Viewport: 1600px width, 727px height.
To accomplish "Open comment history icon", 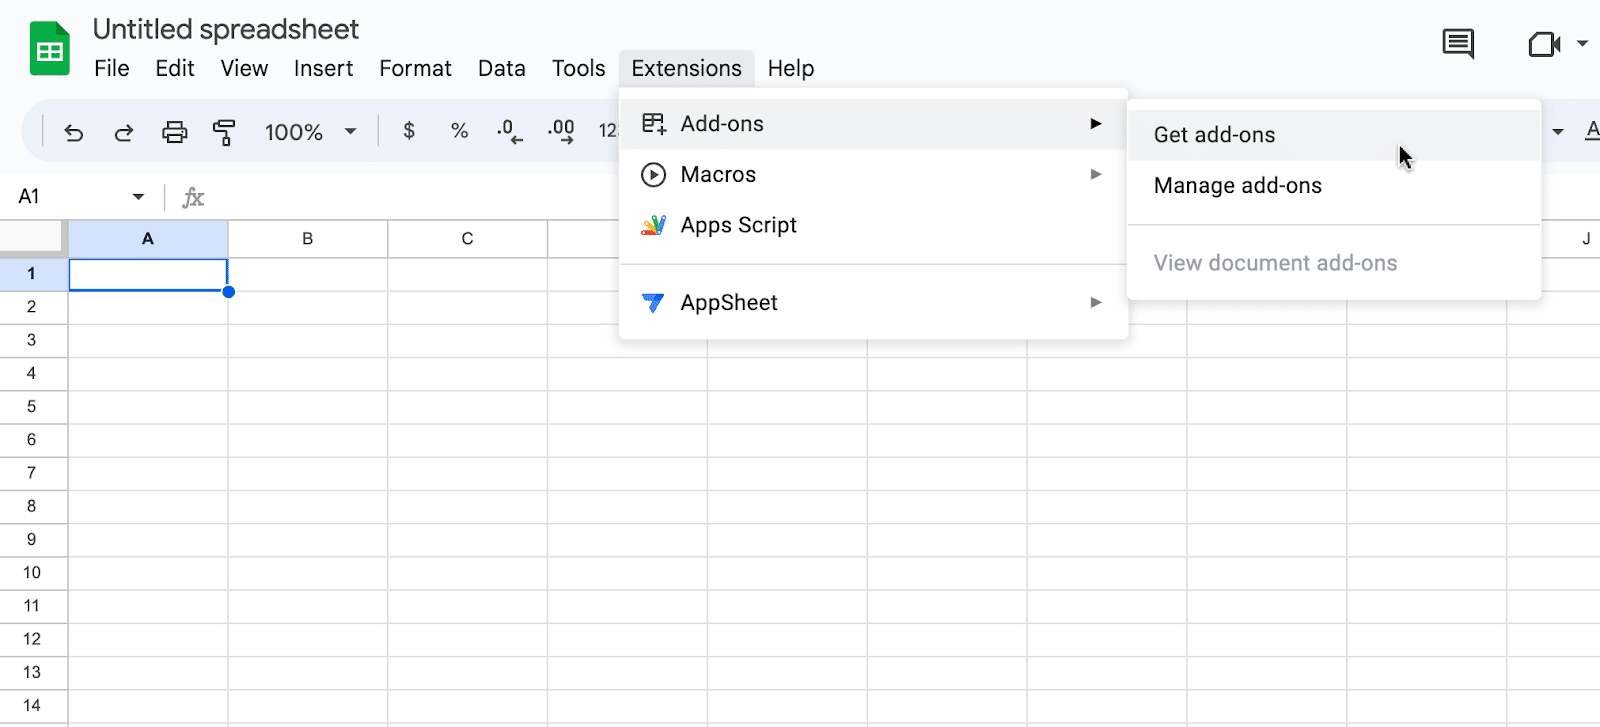I will click(1457, 43).
